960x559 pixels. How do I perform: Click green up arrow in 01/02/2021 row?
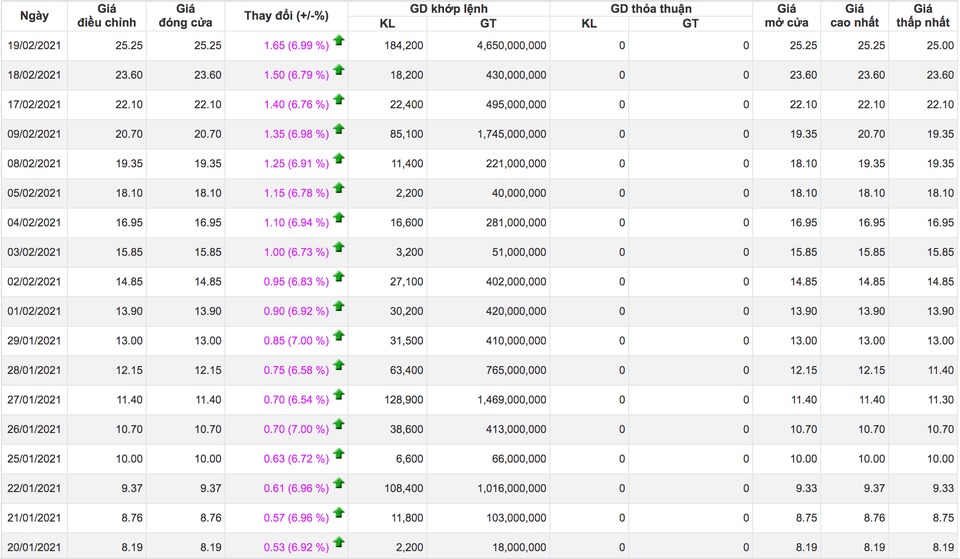[339, 306]
